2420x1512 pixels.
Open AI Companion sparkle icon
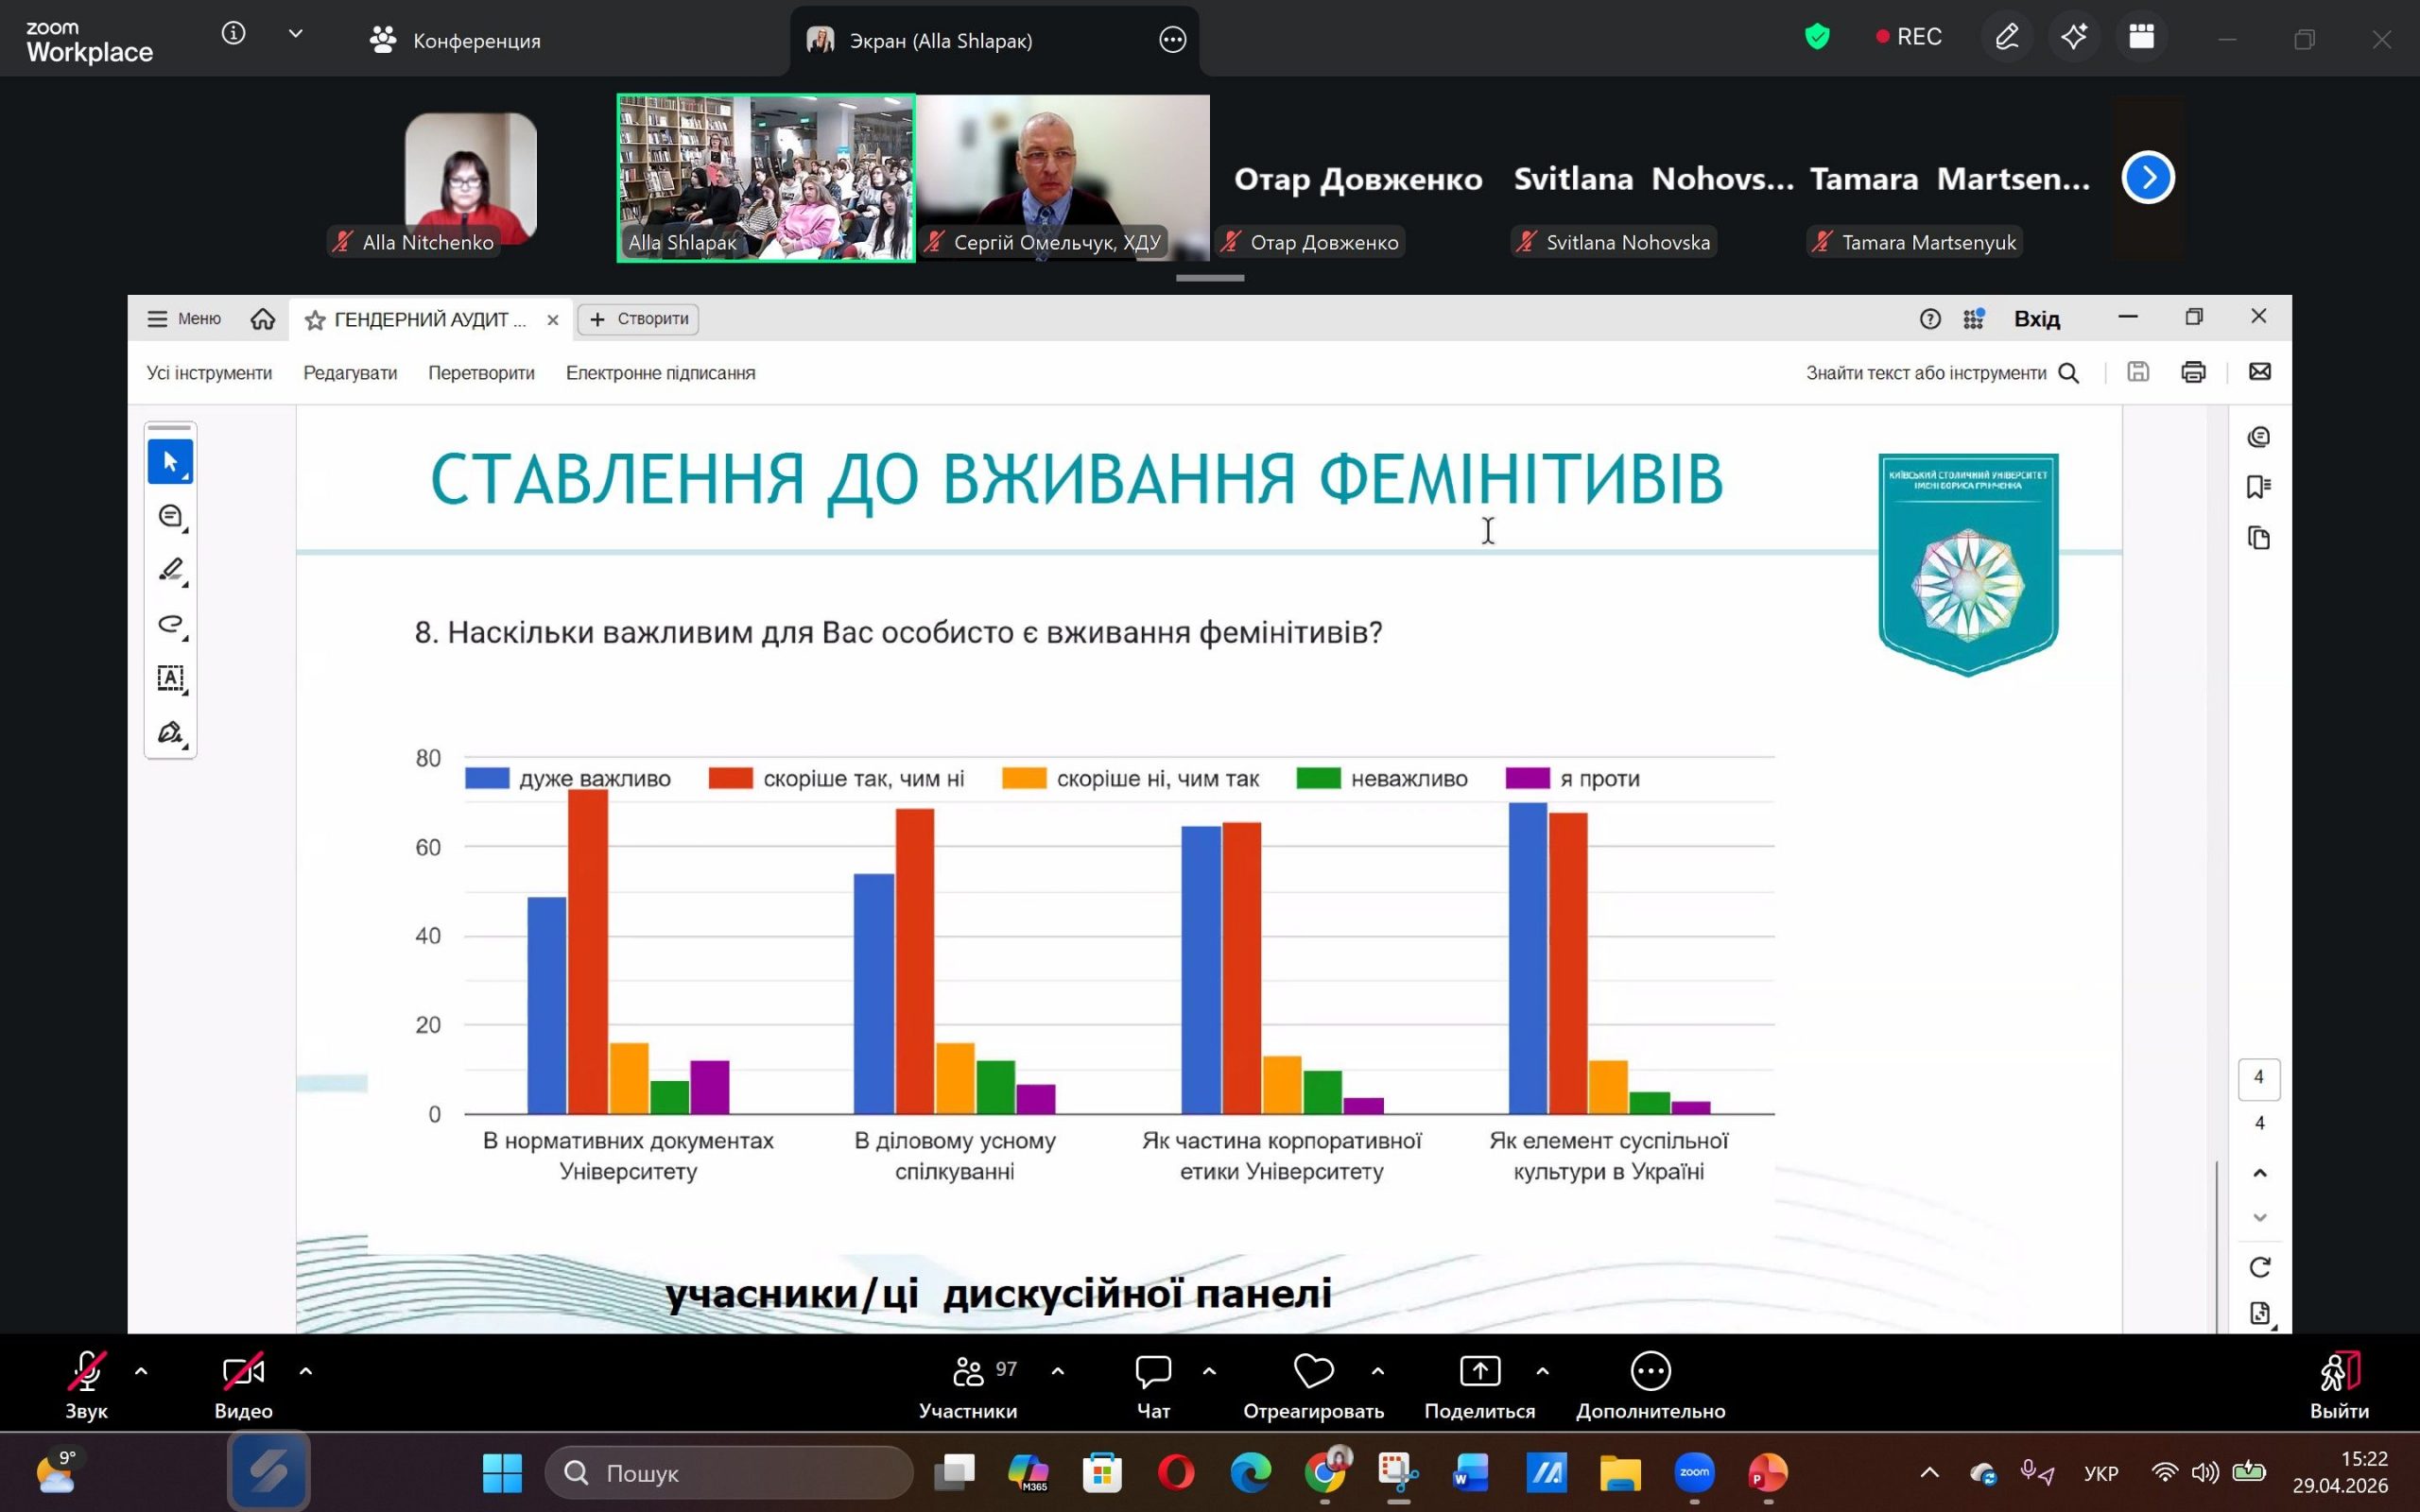pyautogui.click(x=2073, y=38)
